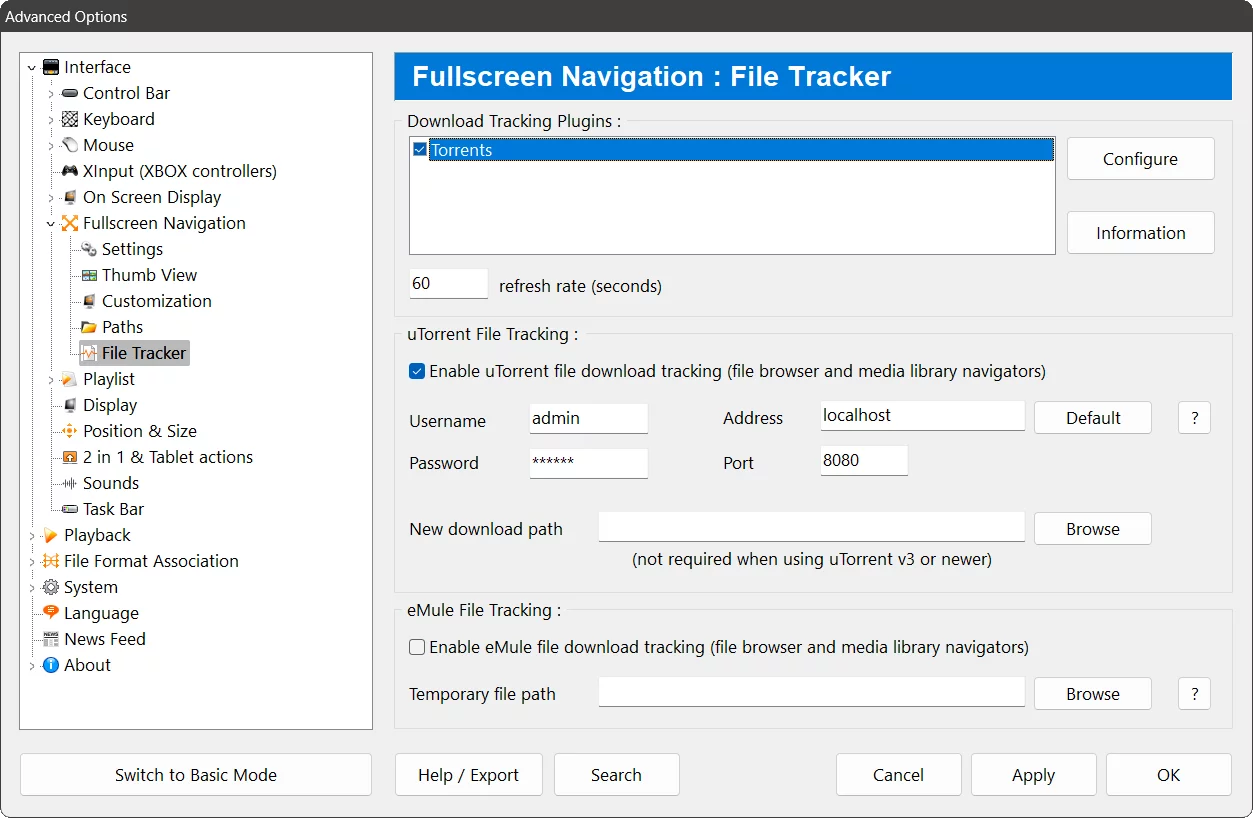Click the Sounds waveform icon
Screen dimensions: 1253x818
coord(70,483)
